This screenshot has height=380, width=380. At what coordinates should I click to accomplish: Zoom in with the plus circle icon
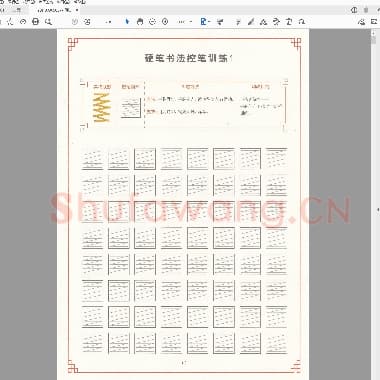(x=165, y=22)
